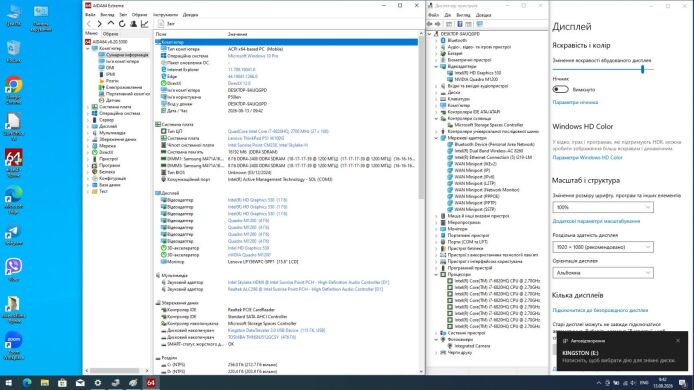
Task: Collapse the Комп'ютер node in AIDA64 tree
Action: click(x=88, y=48)
